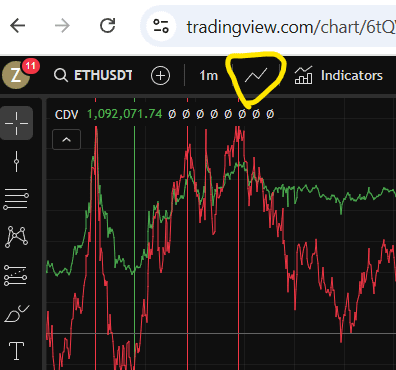Open the forecasting and measurement tools
The width and height of the screenshot is (396, 370).
click(16, 275)
